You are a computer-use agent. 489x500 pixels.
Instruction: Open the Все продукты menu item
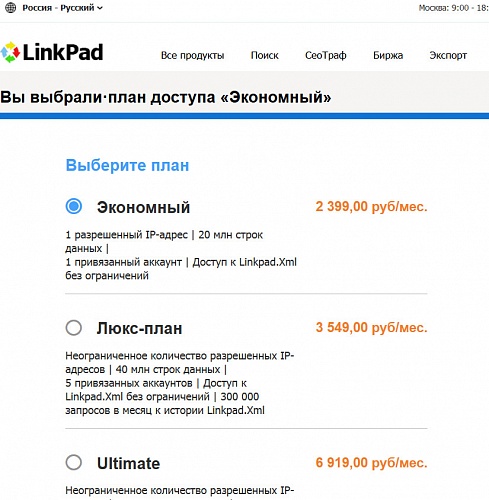(192, 55)
